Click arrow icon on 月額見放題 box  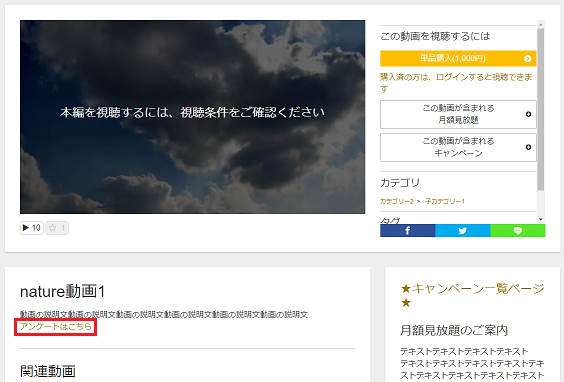pos(528,114)
